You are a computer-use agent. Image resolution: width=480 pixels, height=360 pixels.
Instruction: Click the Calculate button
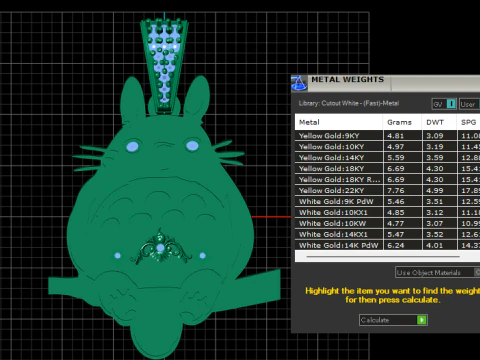pos(393,320)
